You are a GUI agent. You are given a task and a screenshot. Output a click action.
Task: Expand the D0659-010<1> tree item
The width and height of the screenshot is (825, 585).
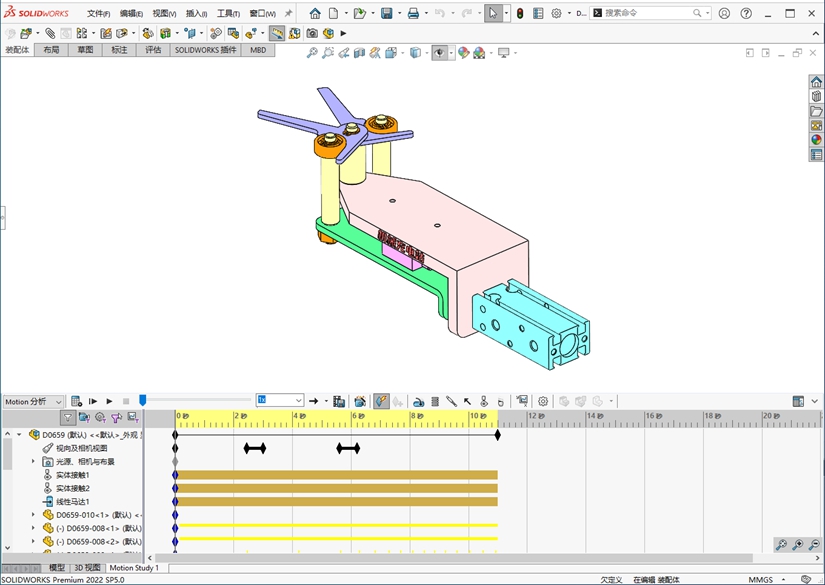click(x=33, y=515)
